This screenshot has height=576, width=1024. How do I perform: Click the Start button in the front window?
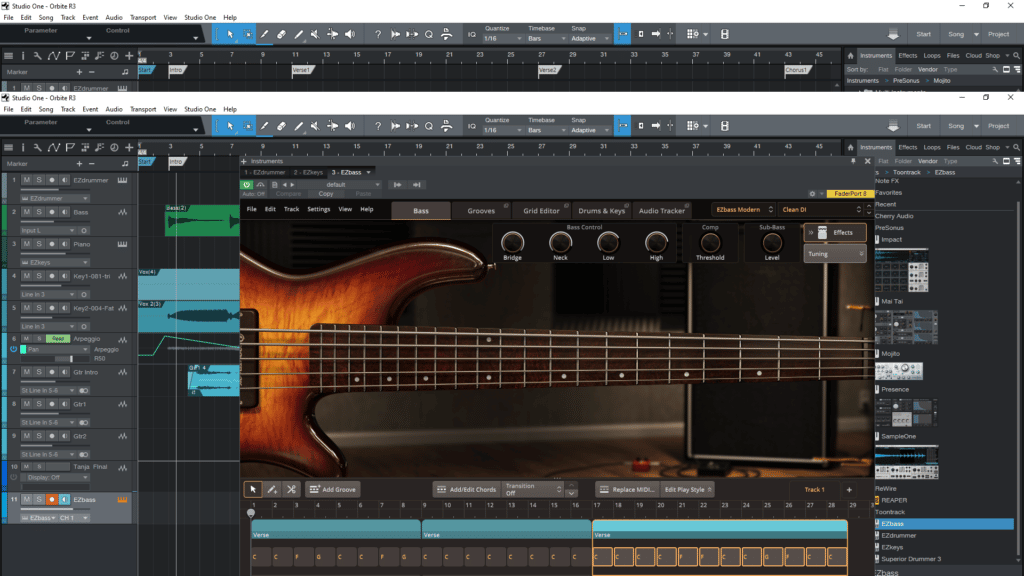coord(923,126)
